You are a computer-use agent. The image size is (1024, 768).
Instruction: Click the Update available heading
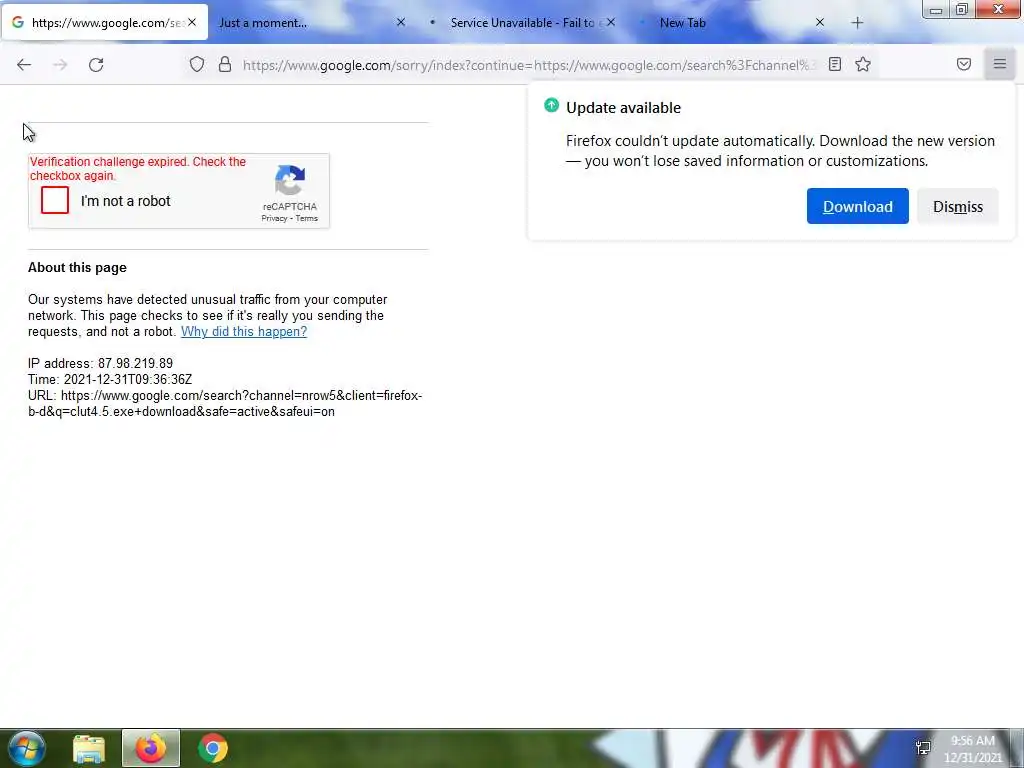623,108
